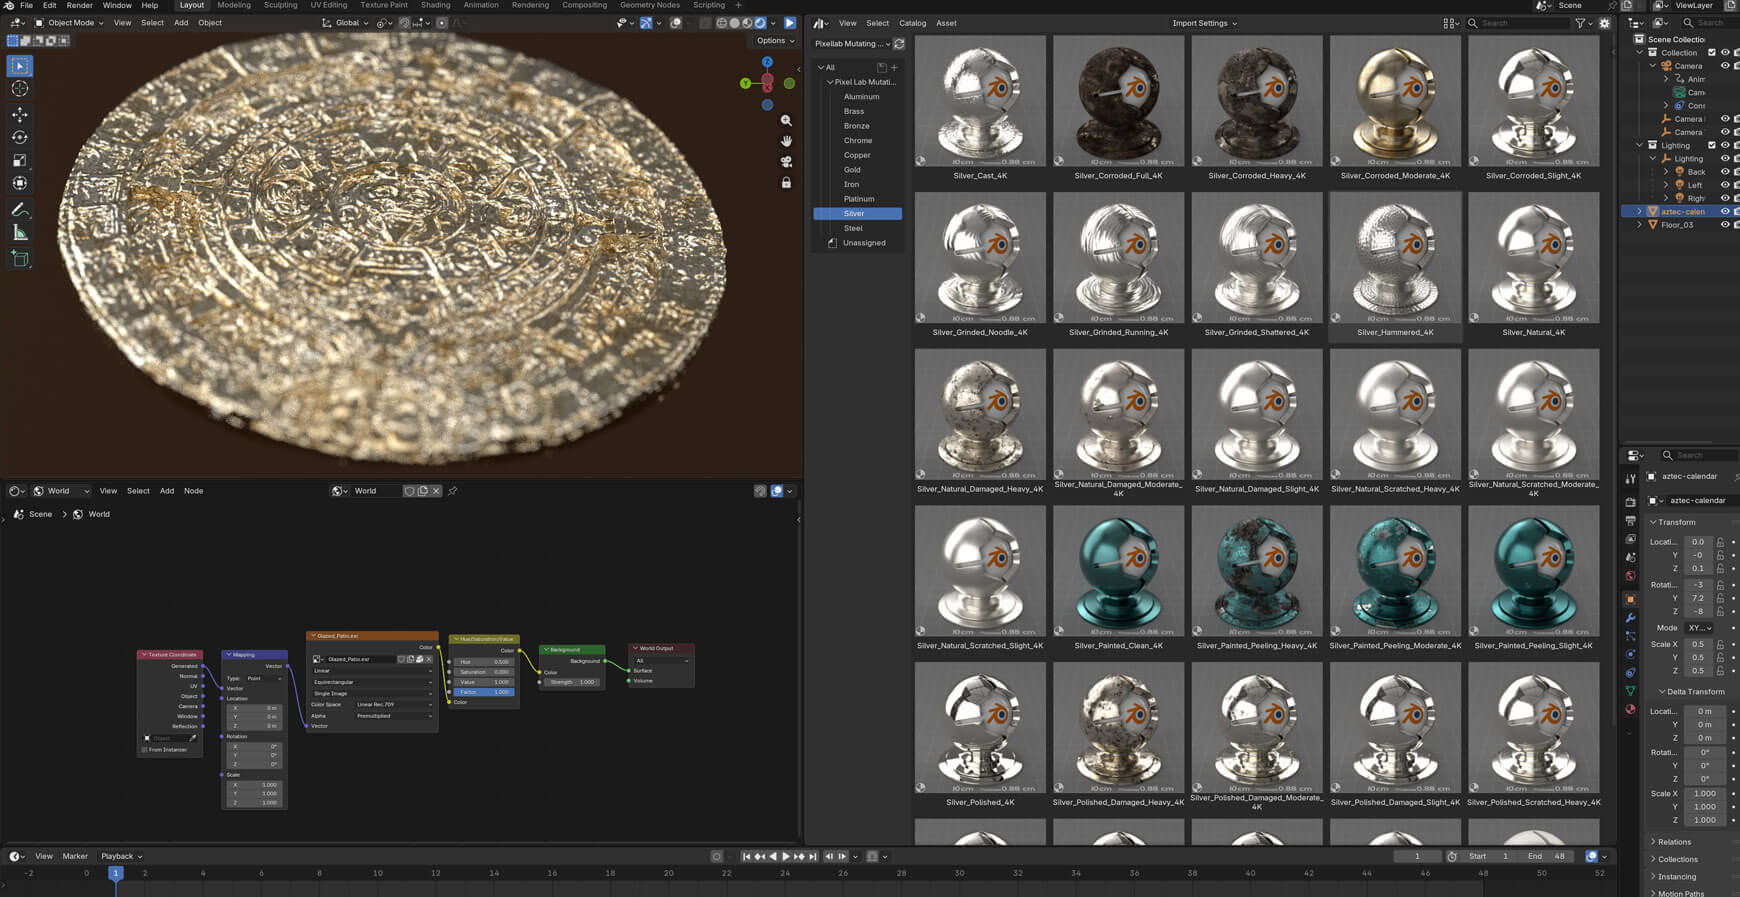Select the Move tool
Viewport: 1740px width, 897px height.
pyautogui.click(x=20, y=115)
